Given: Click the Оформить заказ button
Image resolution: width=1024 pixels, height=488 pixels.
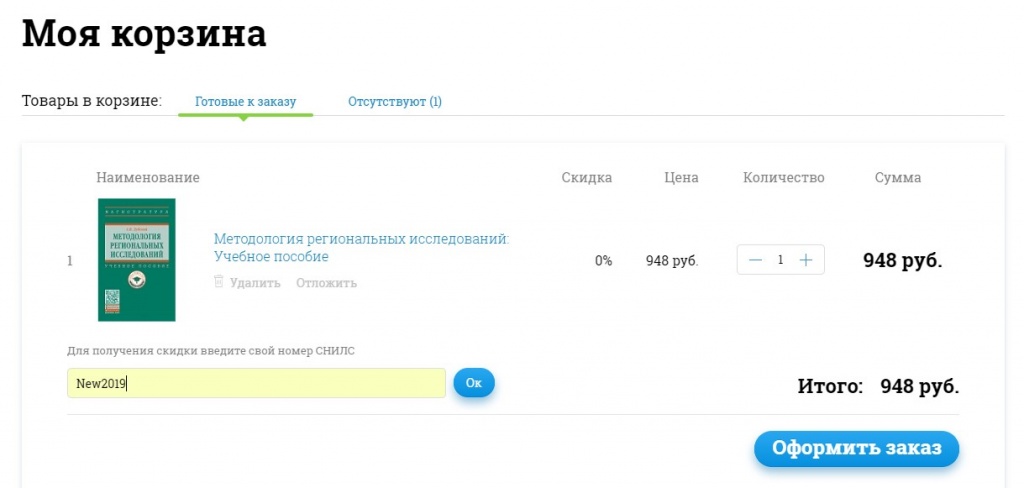Looking at the screenshot, I should pyautogui.click(x=857, y=448).
